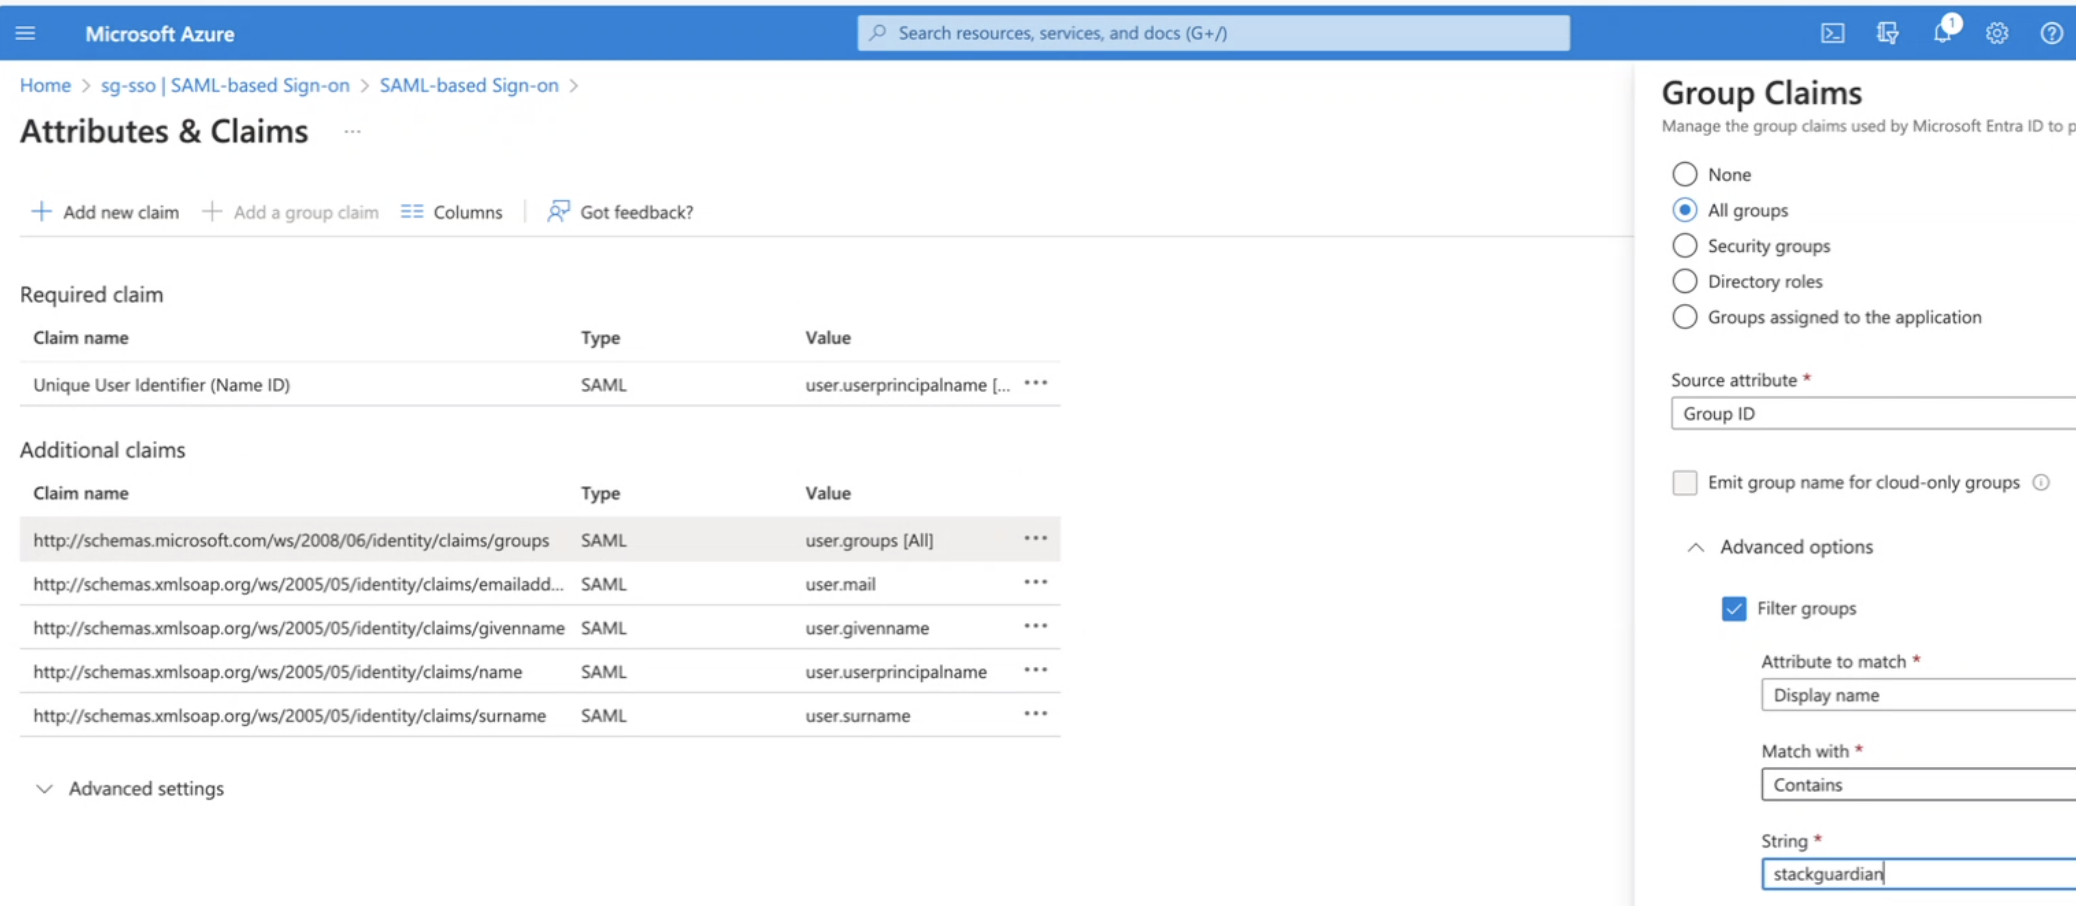Viewport: 2076px width, 906px height.
Task: Click info icon beside Emit group name option
Action: click(x=2041, y=482)
